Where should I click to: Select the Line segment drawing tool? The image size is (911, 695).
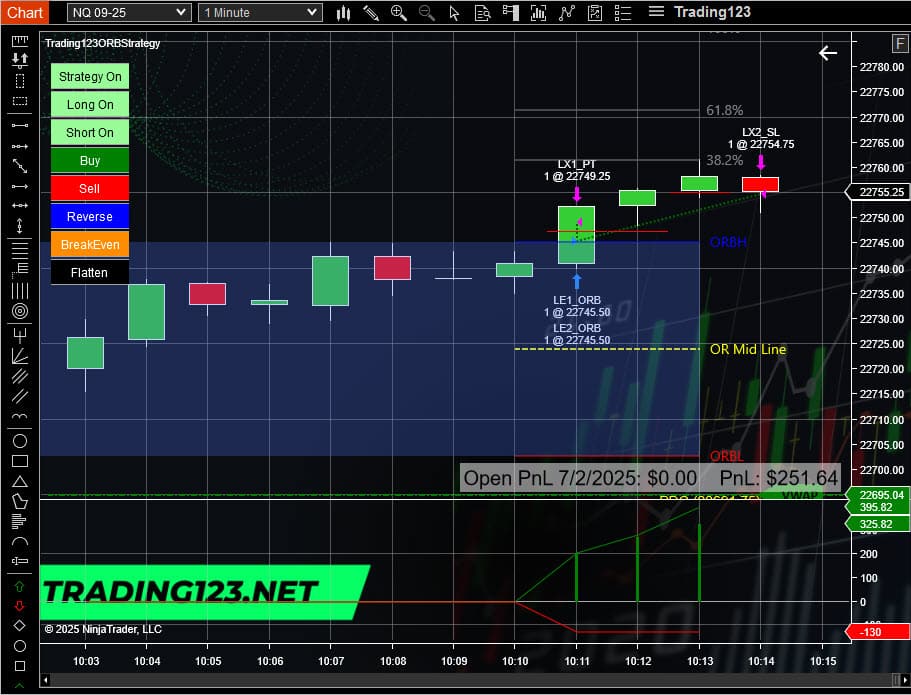[20, 126]
